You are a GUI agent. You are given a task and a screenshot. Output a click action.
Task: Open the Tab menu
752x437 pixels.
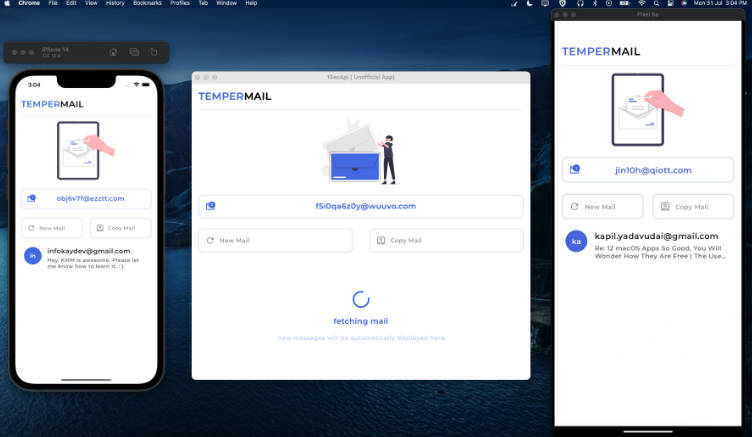point(203,3)
